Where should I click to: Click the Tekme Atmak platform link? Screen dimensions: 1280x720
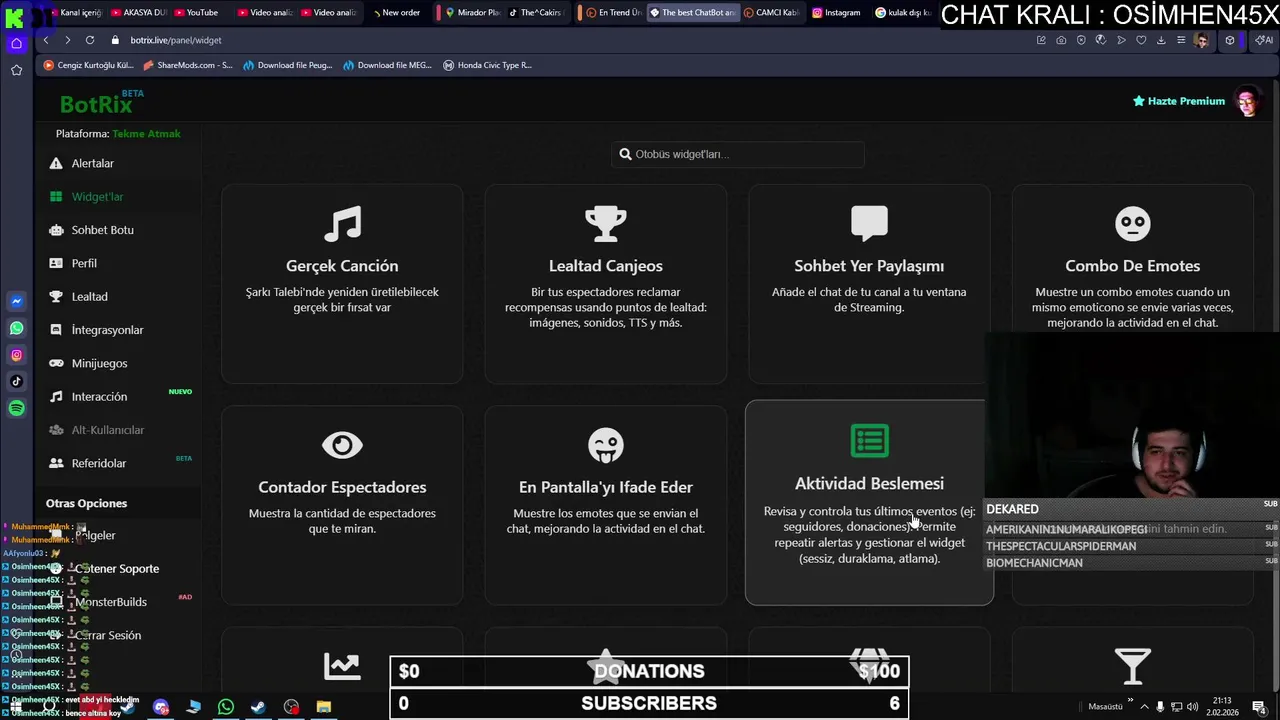click(146, 134)
